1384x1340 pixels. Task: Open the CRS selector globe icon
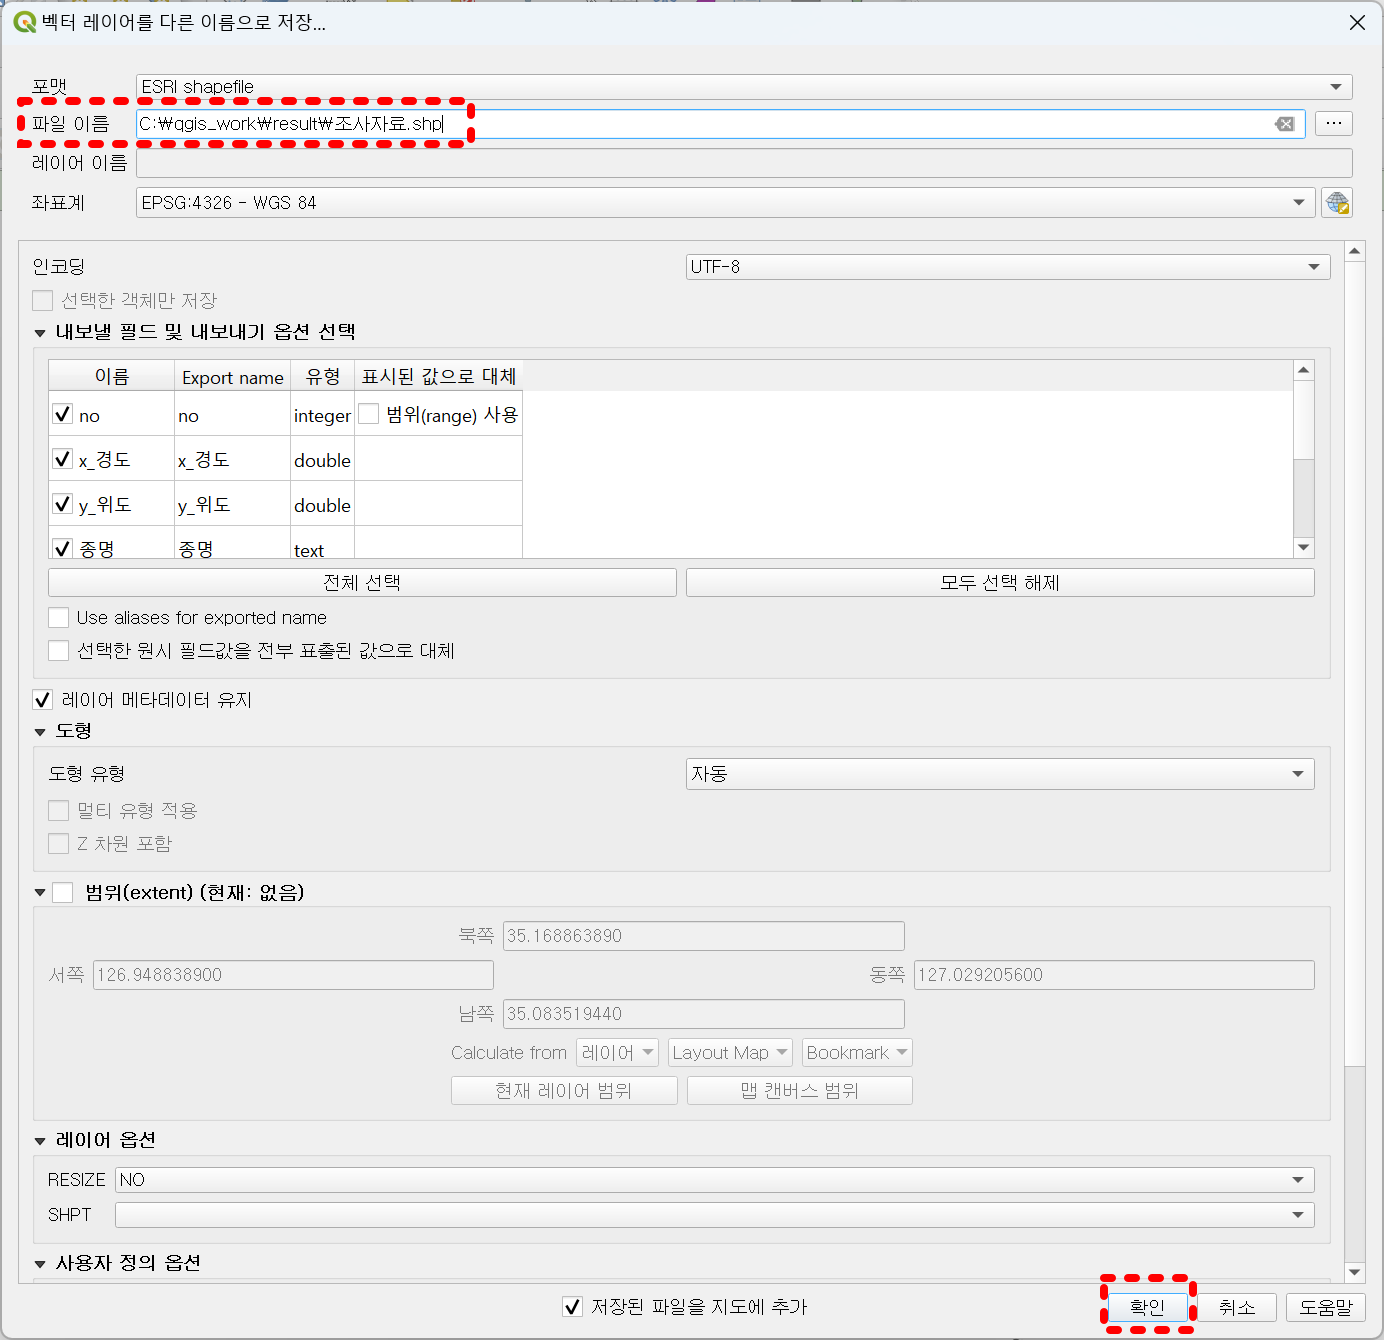1337,203
